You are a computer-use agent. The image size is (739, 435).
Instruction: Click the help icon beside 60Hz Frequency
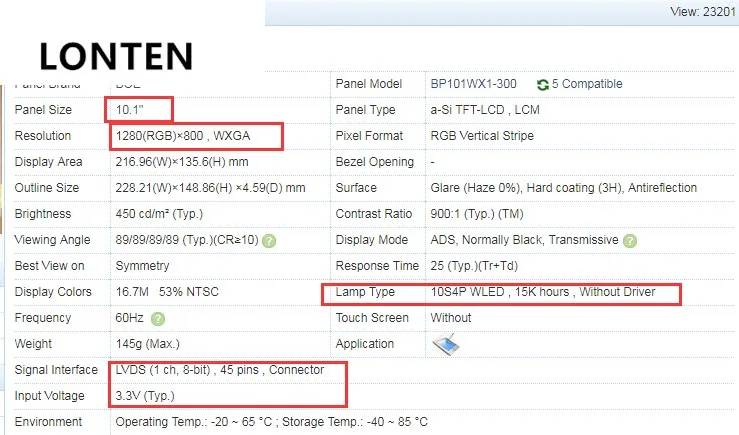coord(158,319)
